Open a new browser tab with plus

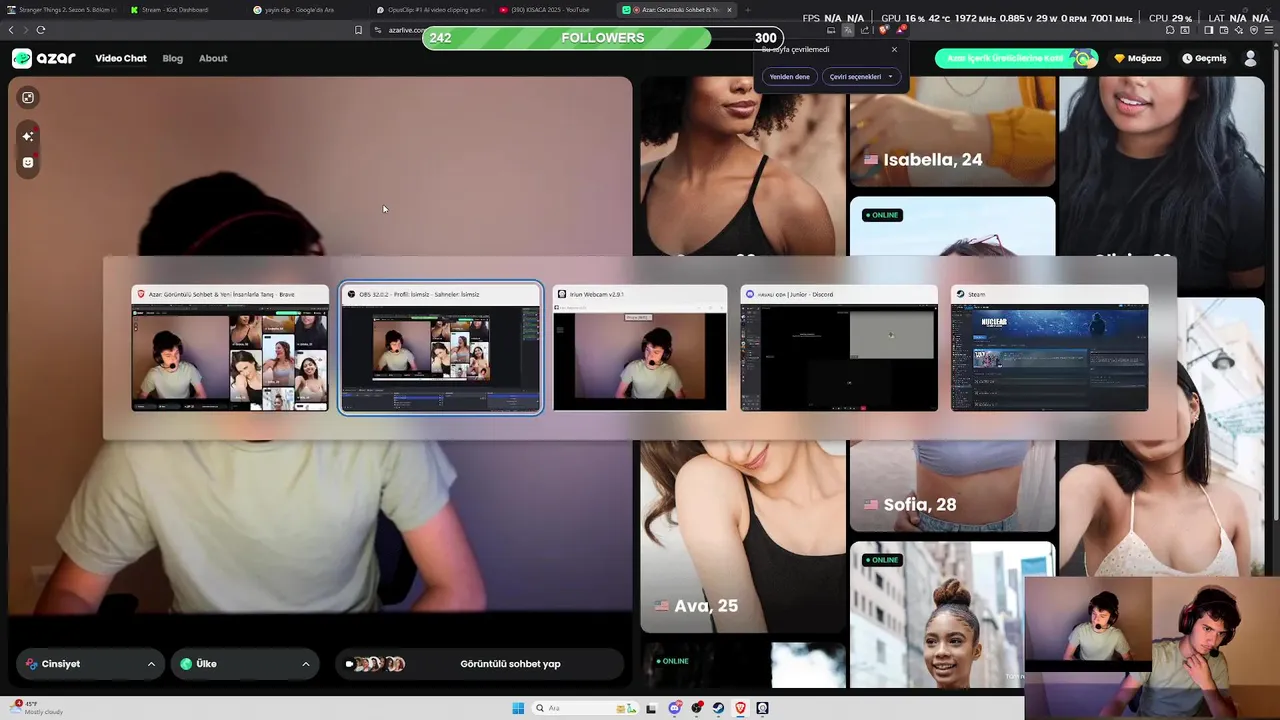[749, 9]
